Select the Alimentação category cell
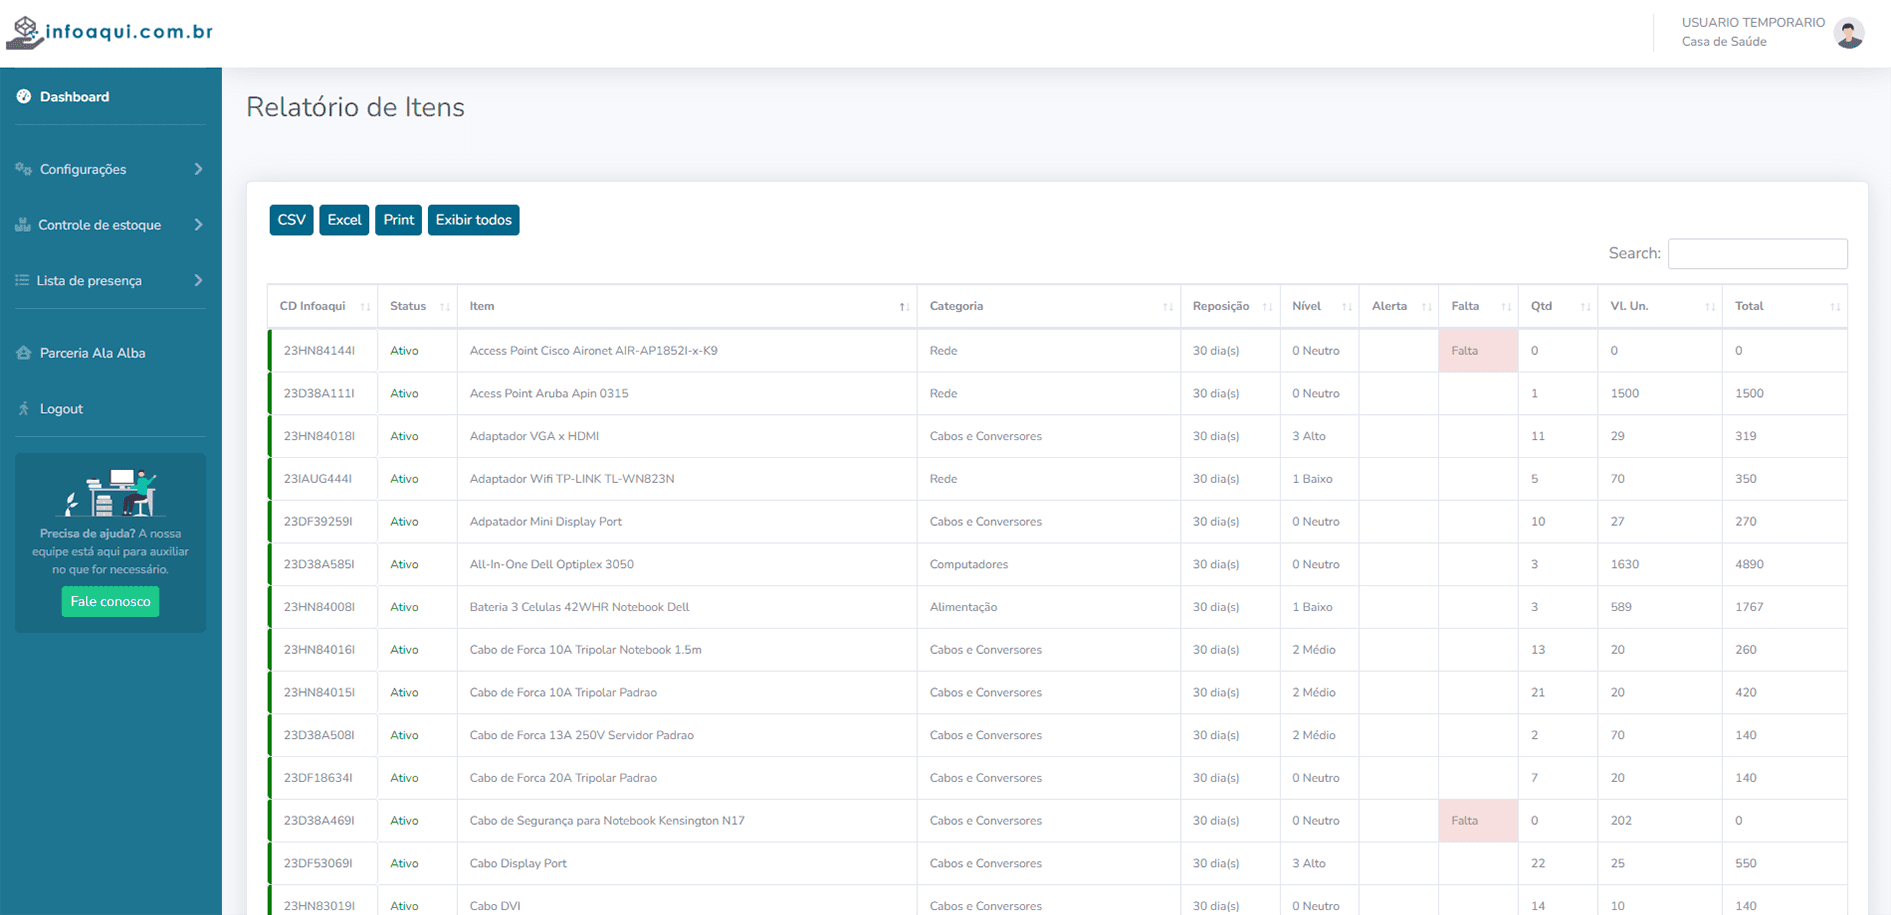 coord(1049,607)
